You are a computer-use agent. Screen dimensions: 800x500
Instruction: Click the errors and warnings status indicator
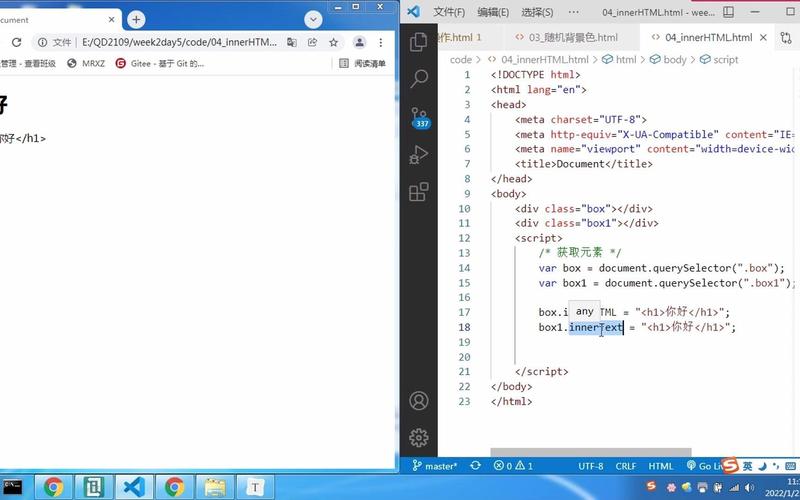point(513,466)
